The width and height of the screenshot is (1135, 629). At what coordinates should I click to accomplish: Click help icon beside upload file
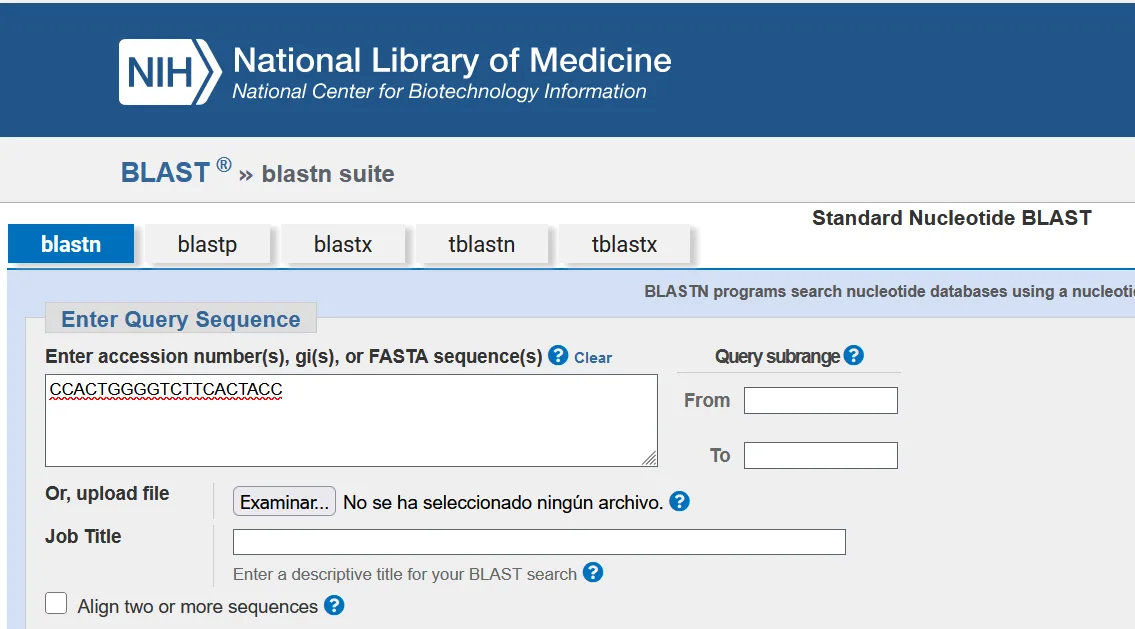click(679, 501)
